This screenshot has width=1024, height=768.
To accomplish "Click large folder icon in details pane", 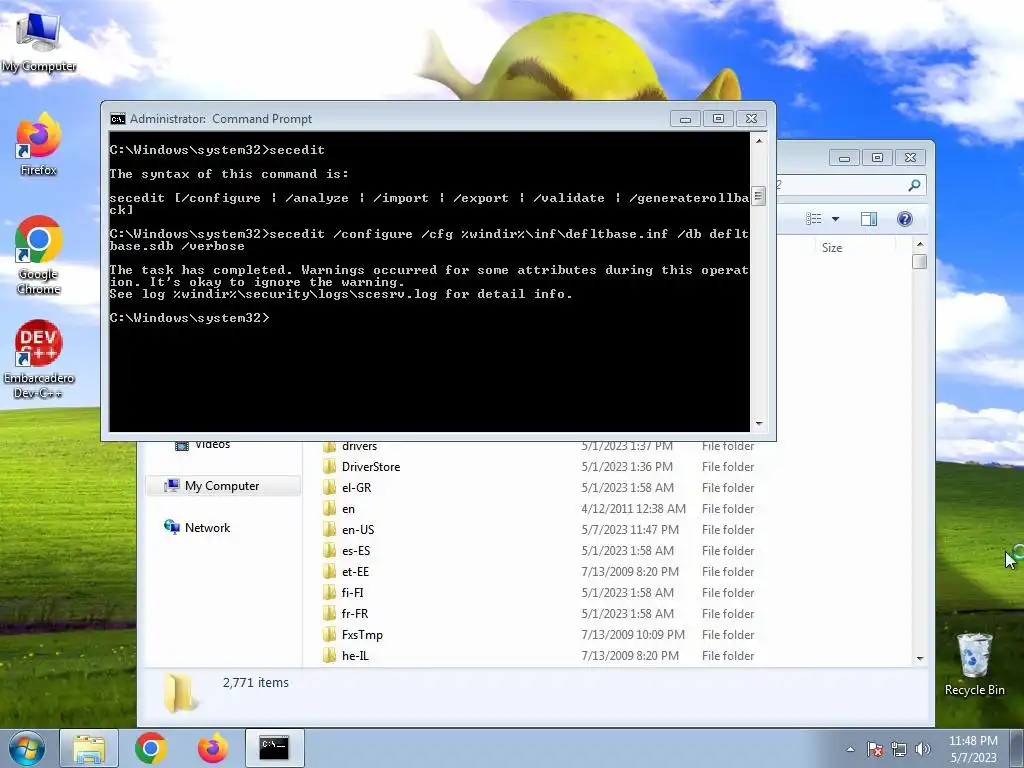I will pos(180,692).
